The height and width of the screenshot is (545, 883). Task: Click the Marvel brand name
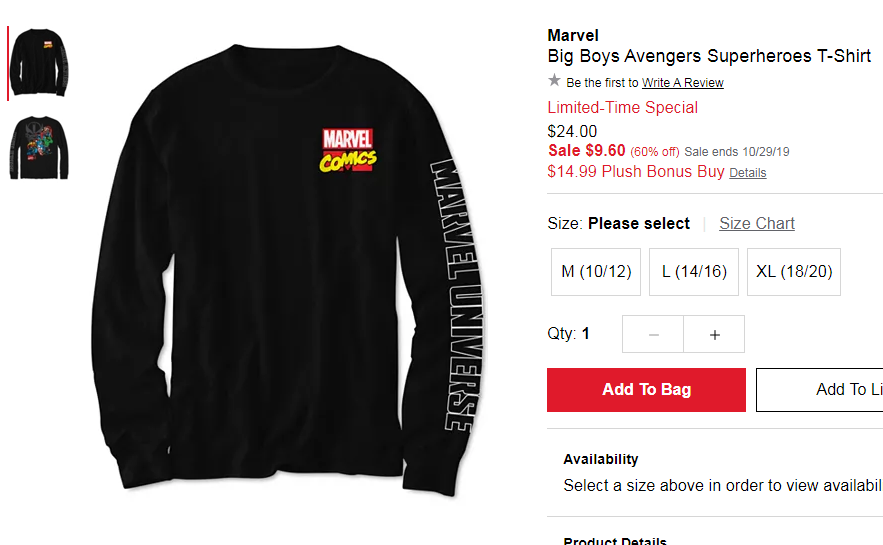coord(573,35)
